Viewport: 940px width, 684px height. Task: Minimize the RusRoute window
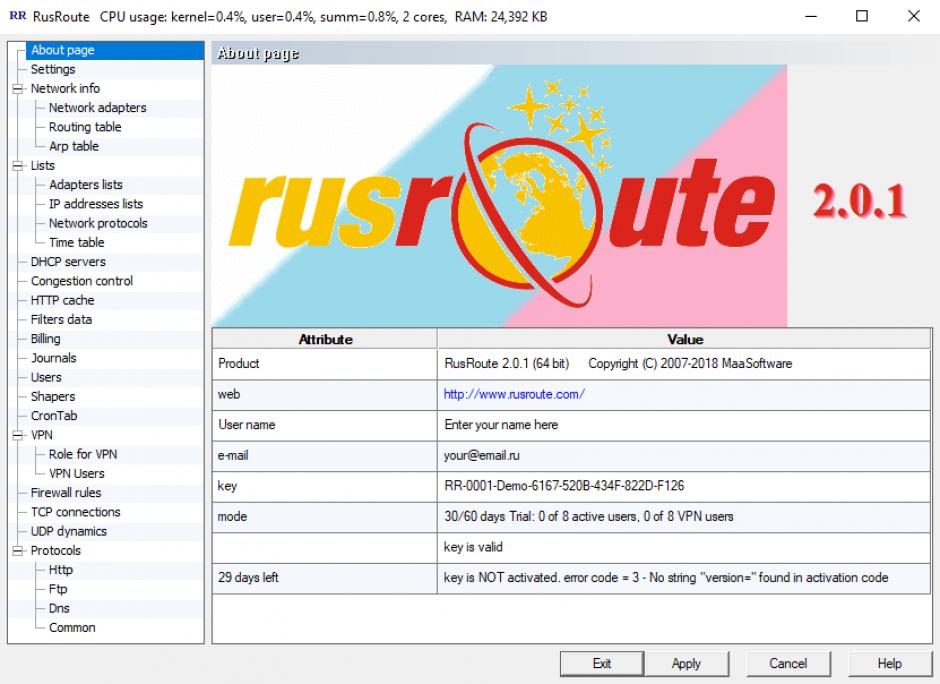pos(811,16)
